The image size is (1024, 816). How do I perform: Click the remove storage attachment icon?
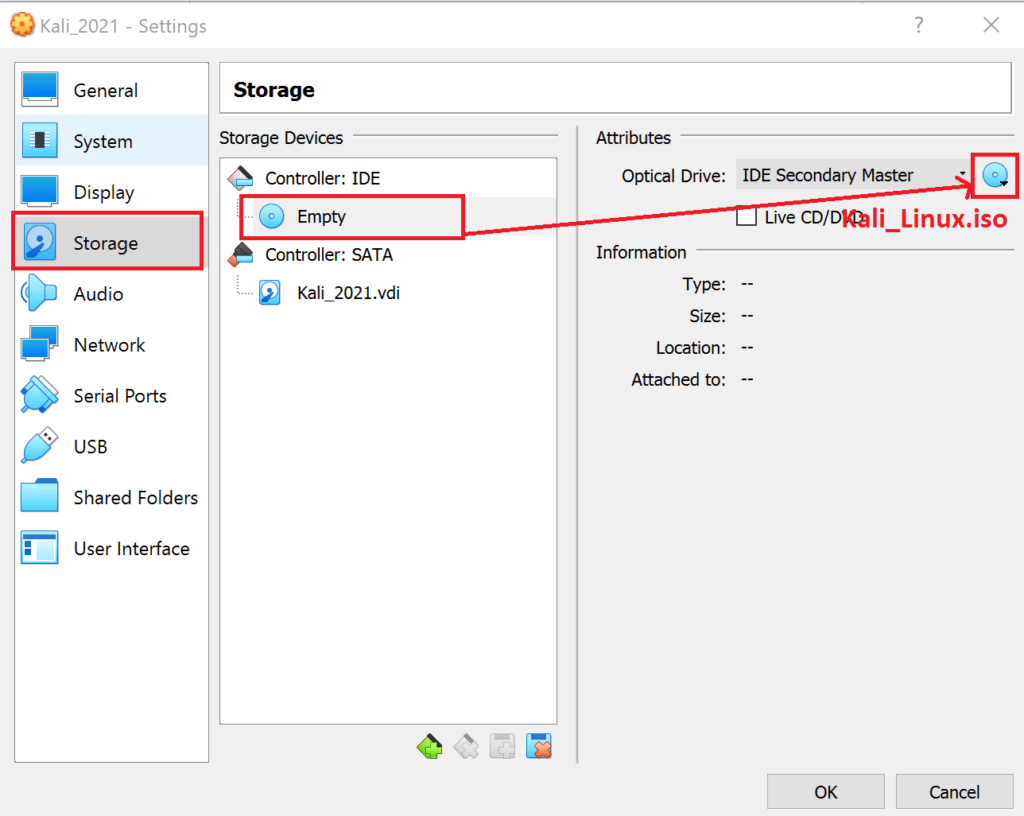click(x=539, y=746)
